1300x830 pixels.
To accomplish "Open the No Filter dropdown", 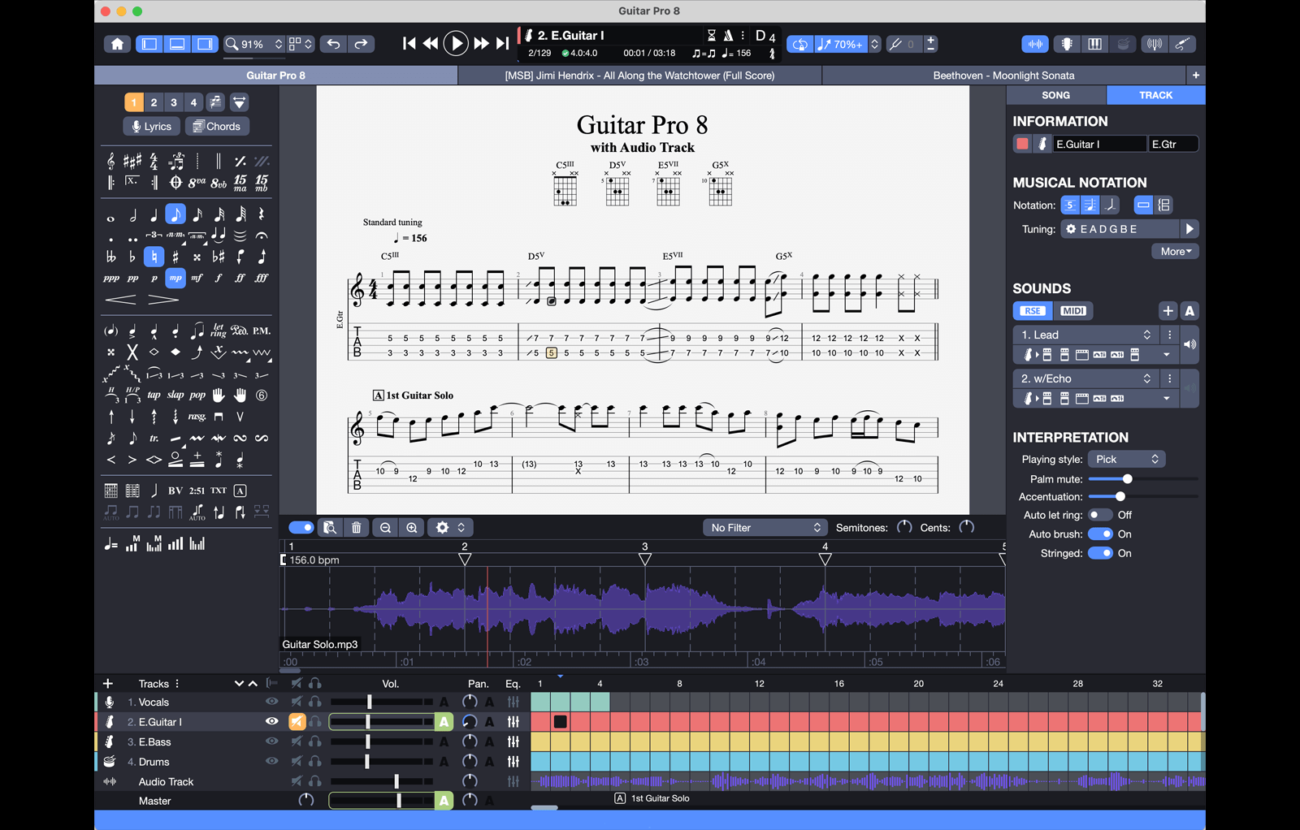I will [x=765, y=527].
